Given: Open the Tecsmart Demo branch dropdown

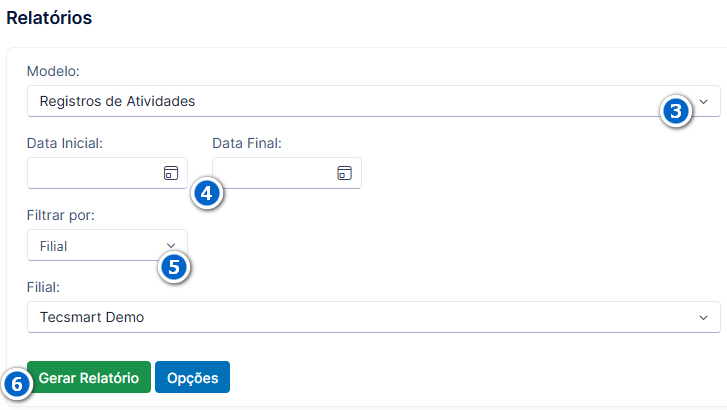Looking at the screenshot, I should [374, 317].
